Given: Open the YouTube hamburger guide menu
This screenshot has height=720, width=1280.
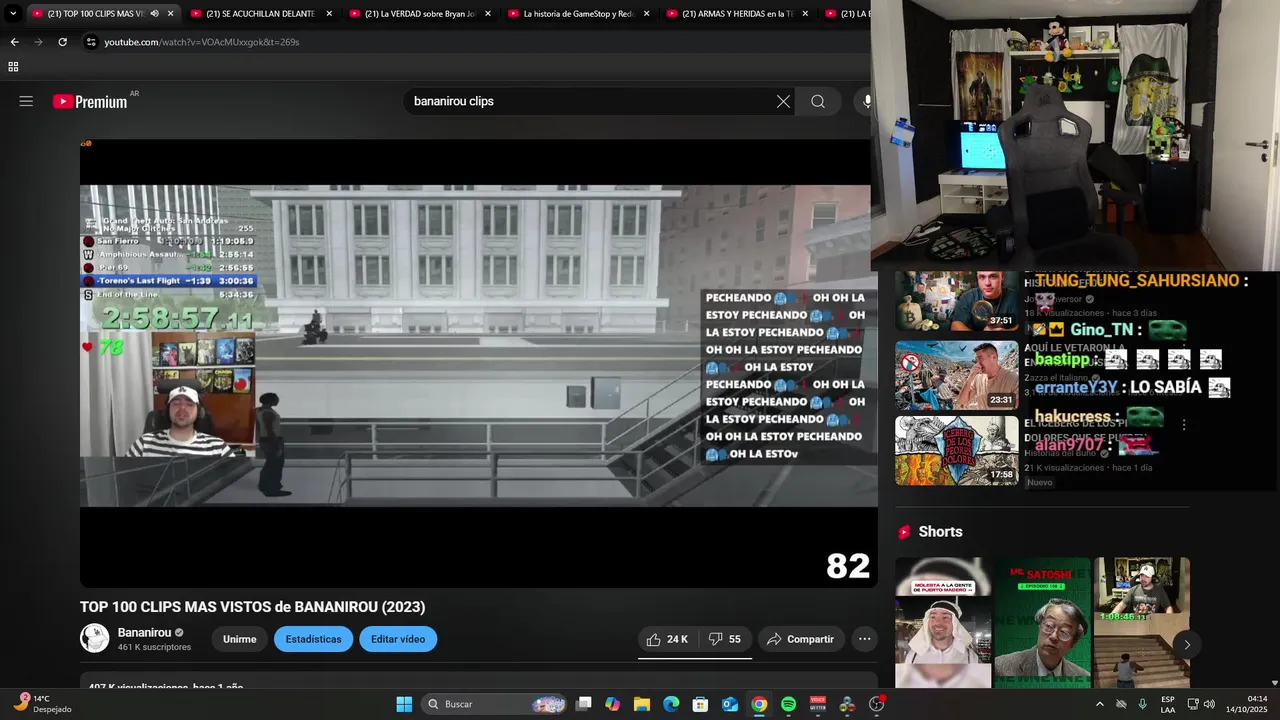Looking at the screenshot, I should pos(26,101).
